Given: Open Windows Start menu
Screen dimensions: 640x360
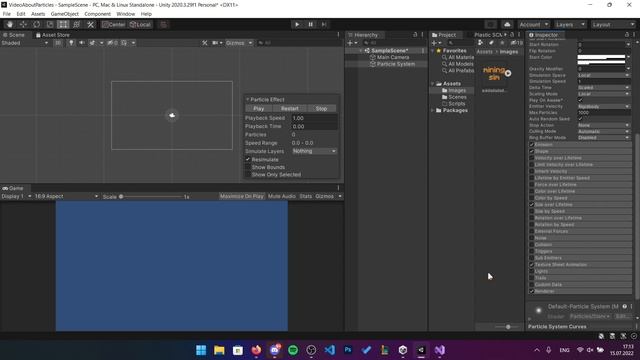Looking at the screenshot, I should pos(201,350).
